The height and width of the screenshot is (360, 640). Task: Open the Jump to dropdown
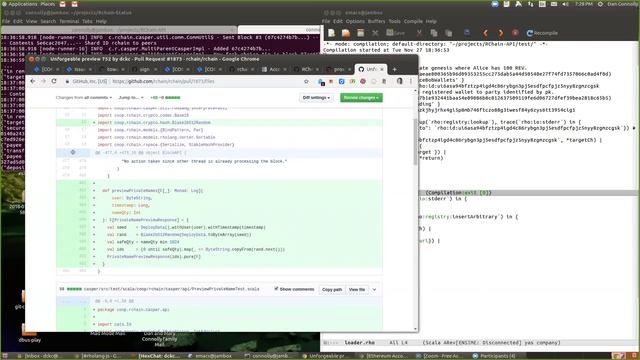[131, 98]
